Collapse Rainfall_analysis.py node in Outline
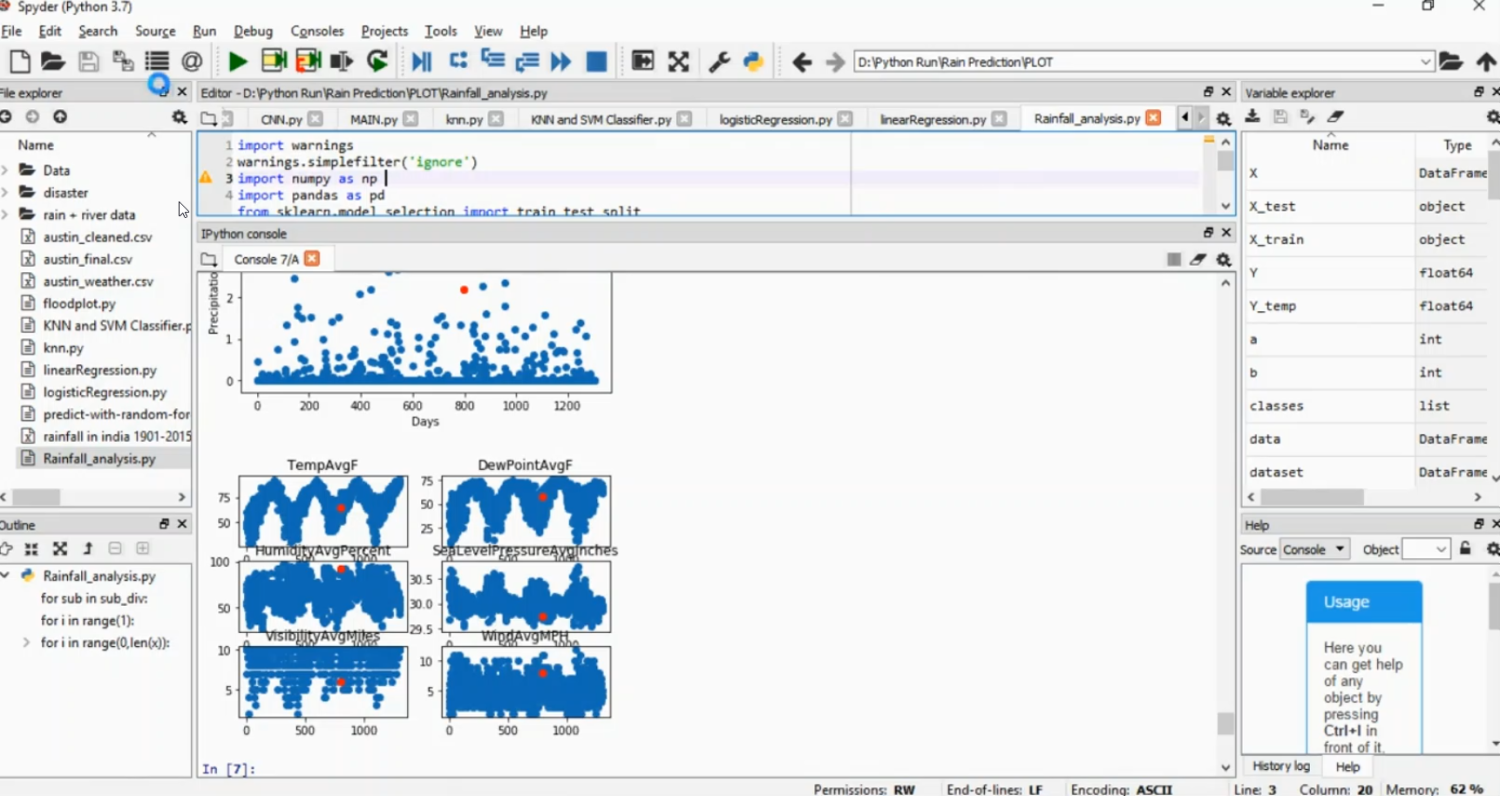This screenshot has height=796, width=1500. tap(6, 576)
